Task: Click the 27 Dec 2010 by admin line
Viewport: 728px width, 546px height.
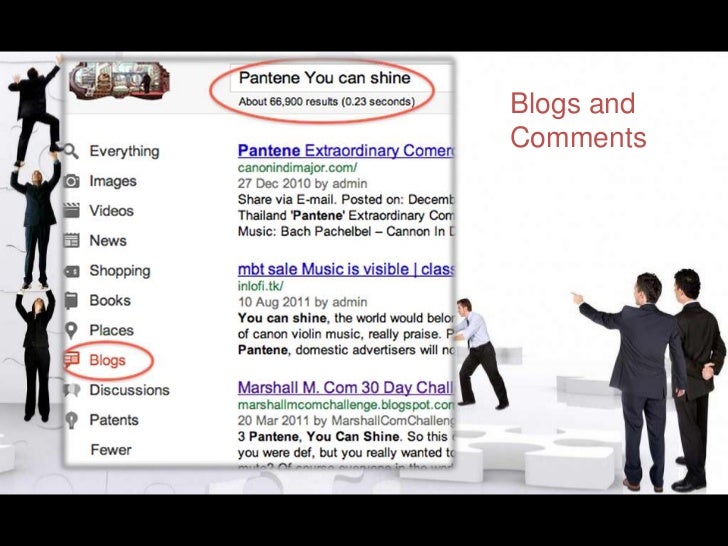Action: click(x=302, y=183)
